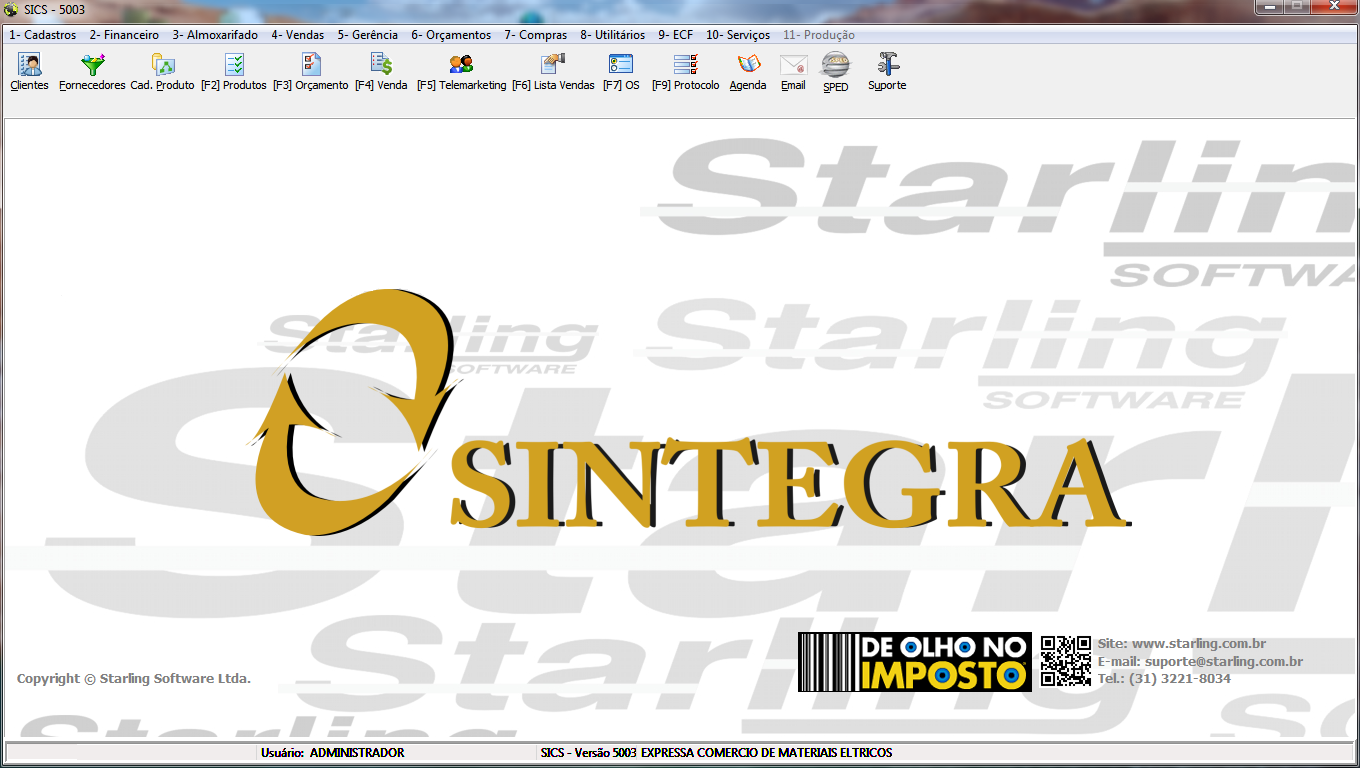Screen dimensions: 1366x768
Task: Click the [F7] OS icon
Action: click(621, 65)
